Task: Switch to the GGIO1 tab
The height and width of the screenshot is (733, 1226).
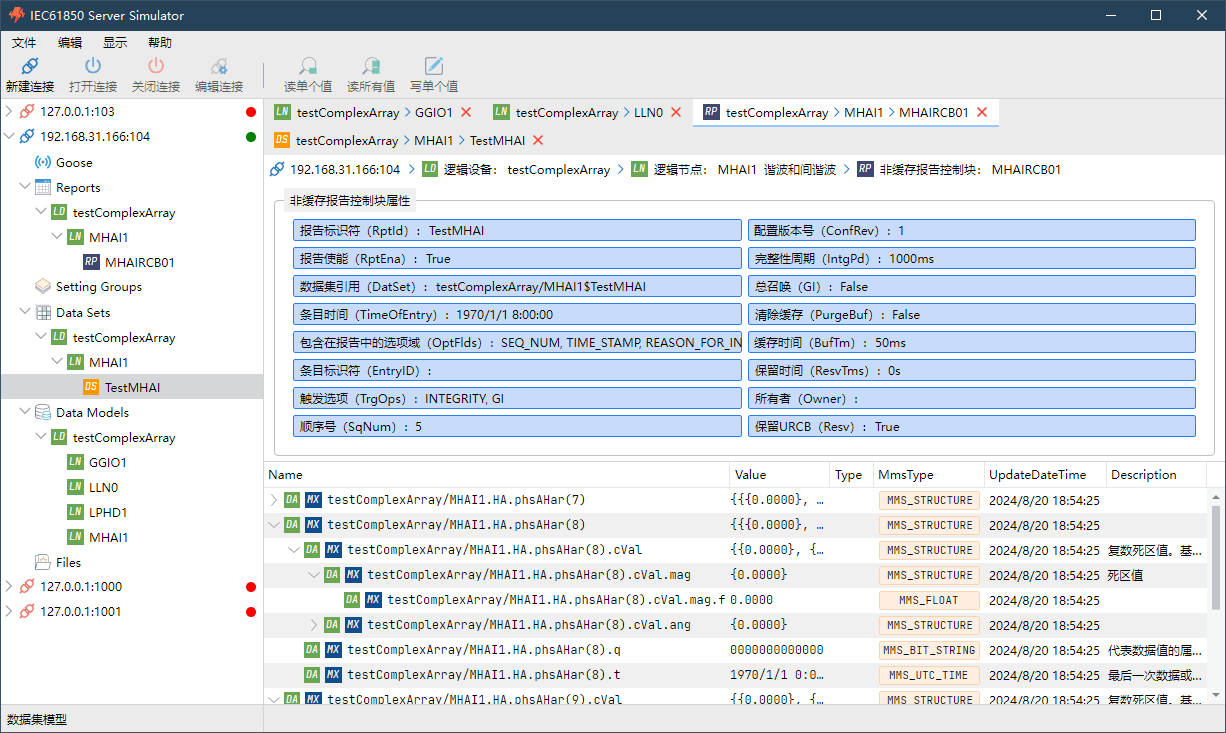Action: tap(364, 113)
